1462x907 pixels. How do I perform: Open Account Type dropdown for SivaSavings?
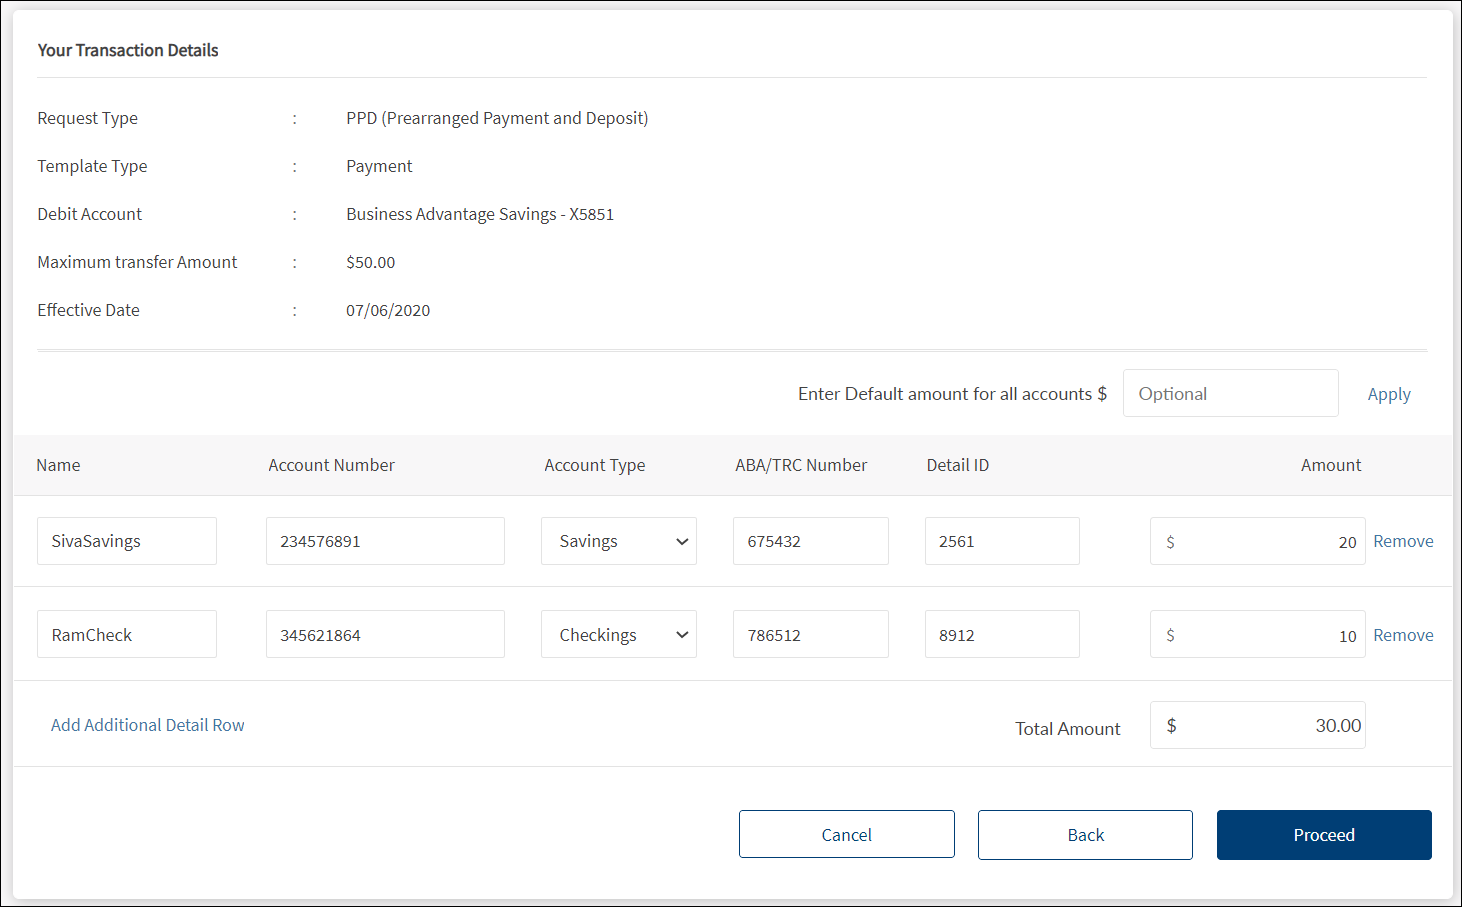[x=618, y=541]
